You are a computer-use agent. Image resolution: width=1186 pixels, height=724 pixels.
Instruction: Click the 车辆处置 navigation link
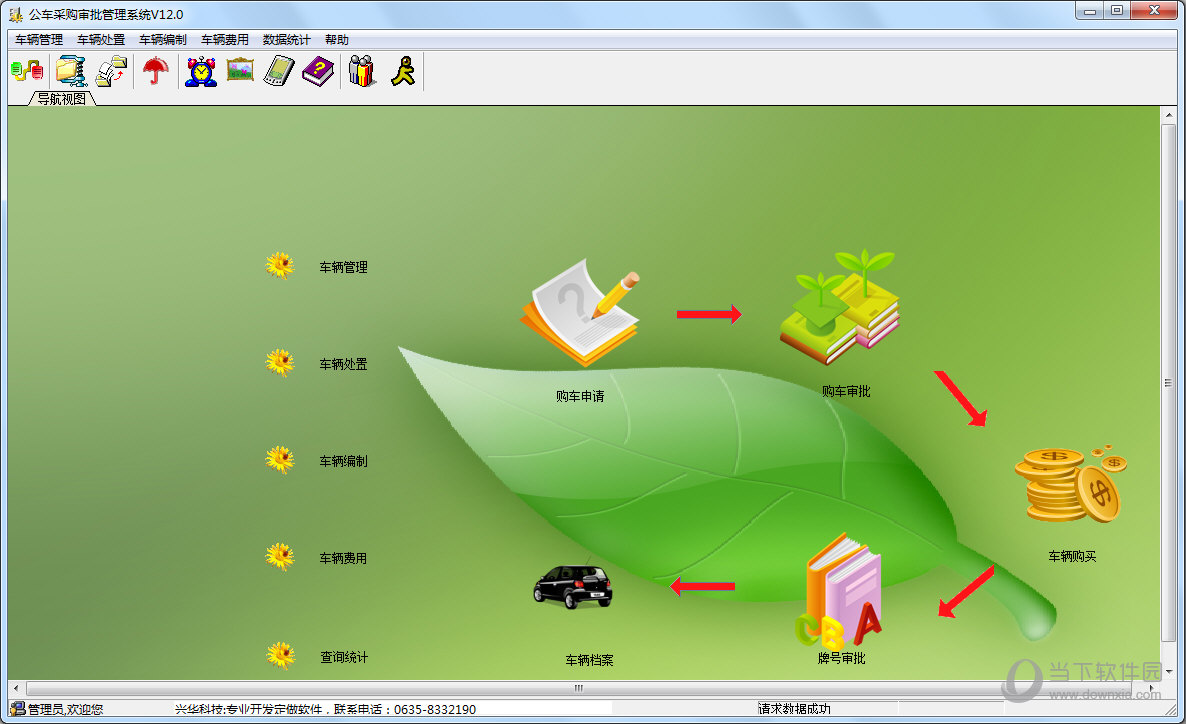click(343, 364)
